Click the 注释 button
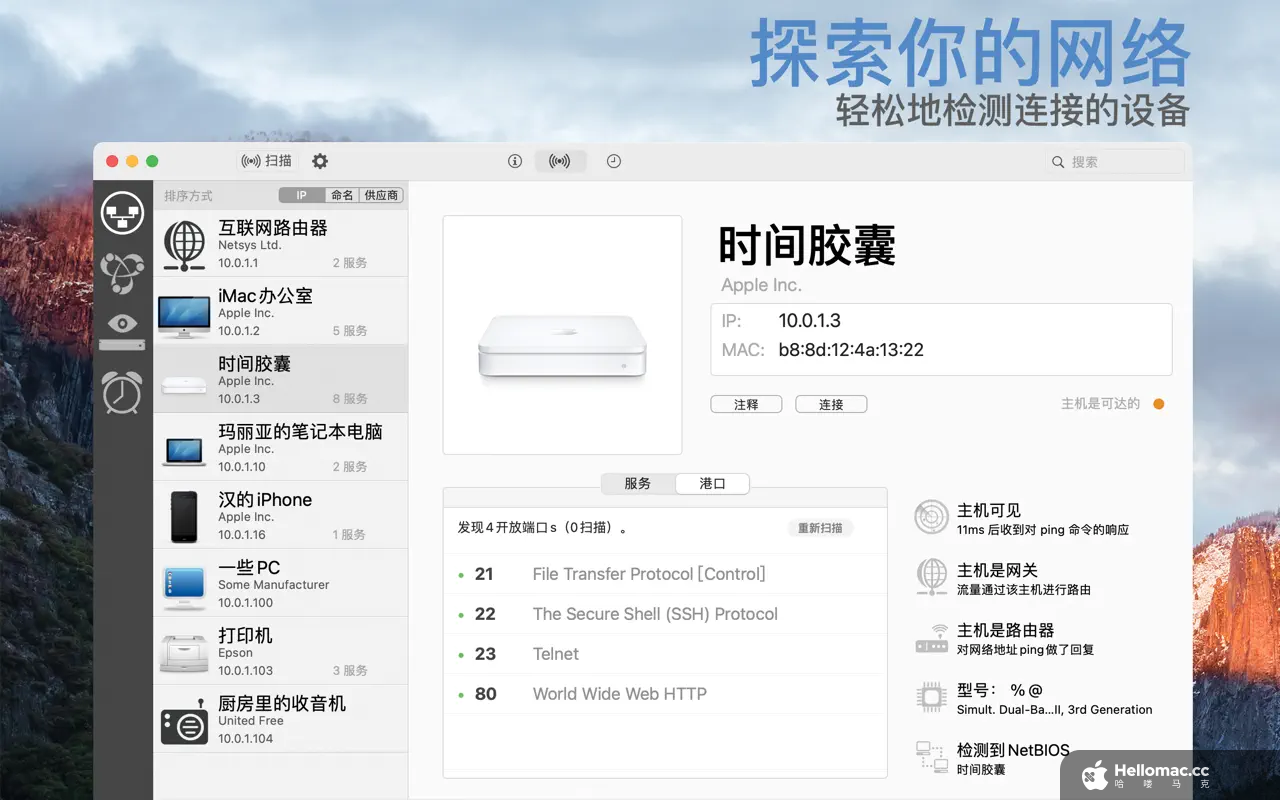Viewport: 1280px width, 800px height. click(x=746, y=404)
